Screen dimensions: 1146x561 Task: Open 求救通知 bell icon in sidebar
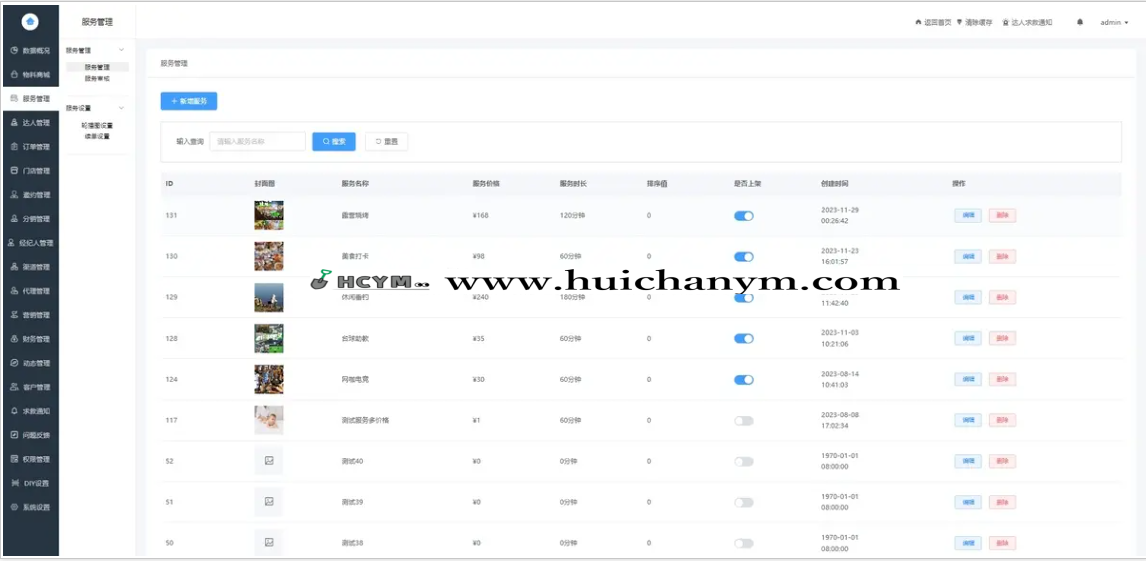pos(14,411)
